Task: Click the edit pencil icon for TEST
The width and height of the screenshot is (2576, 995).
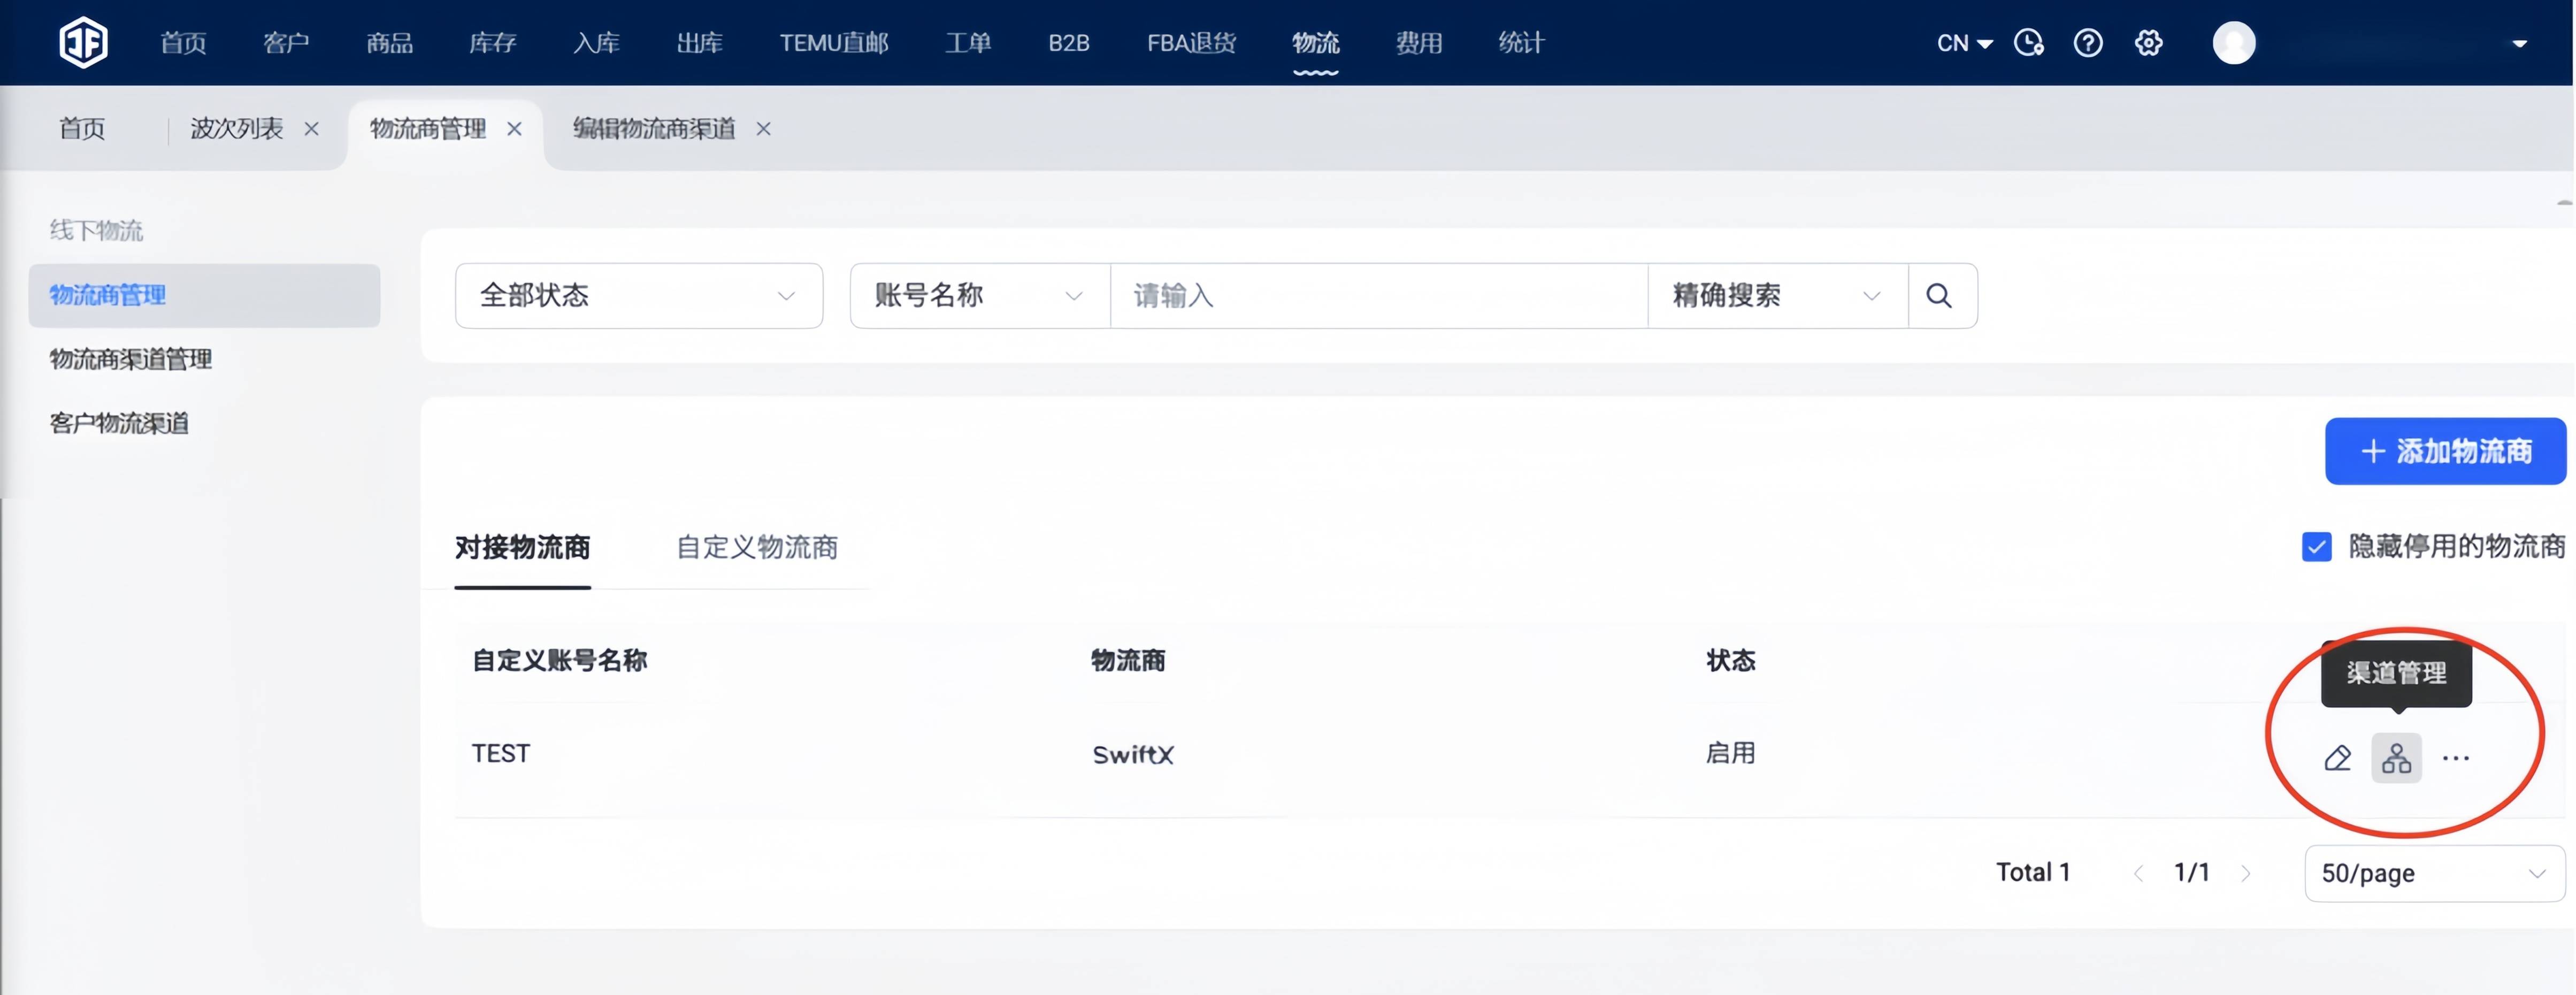Action: tap(2337, 758)
